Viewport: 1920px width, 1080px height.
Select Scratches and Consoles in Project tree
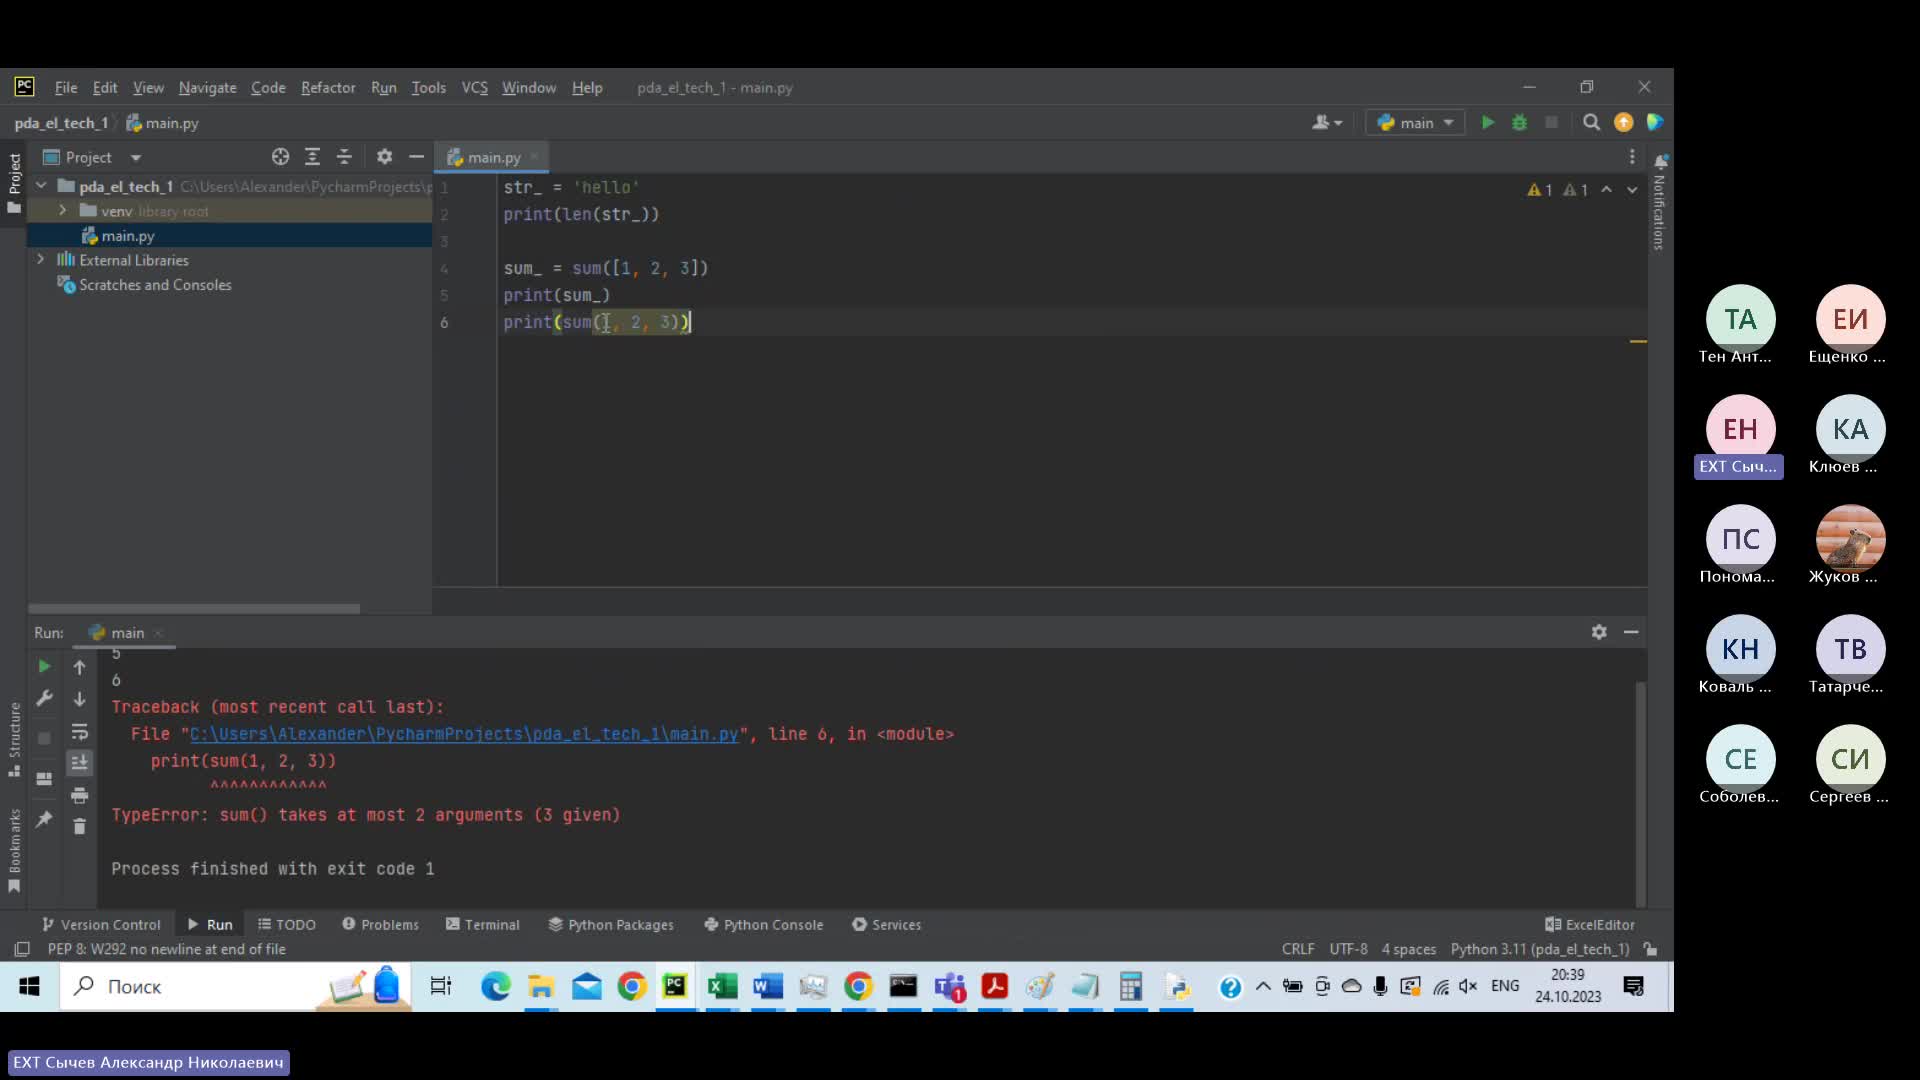pos(155,285)
